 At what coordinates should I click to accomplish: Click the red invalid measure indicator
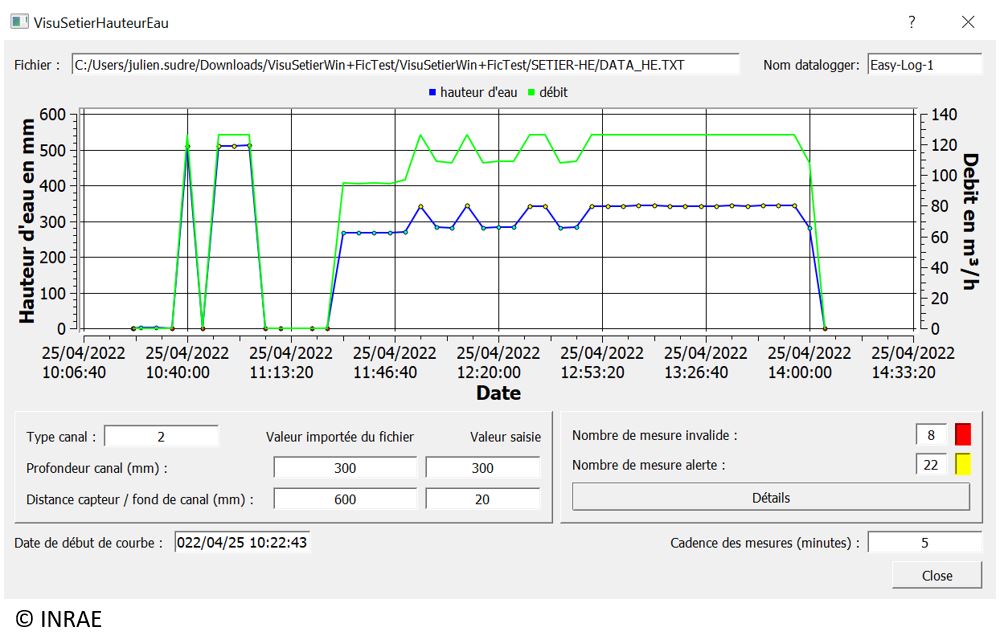pyautogui.click(x=963, y=435)
